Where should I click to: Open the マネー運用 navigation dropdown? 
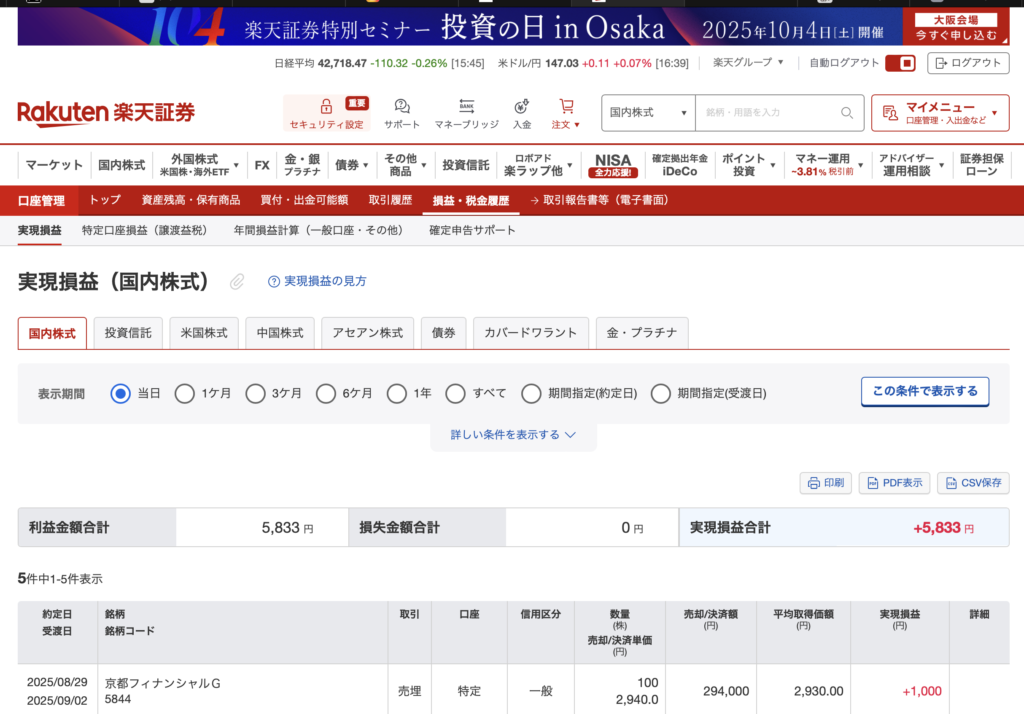(x=828, y=165)
